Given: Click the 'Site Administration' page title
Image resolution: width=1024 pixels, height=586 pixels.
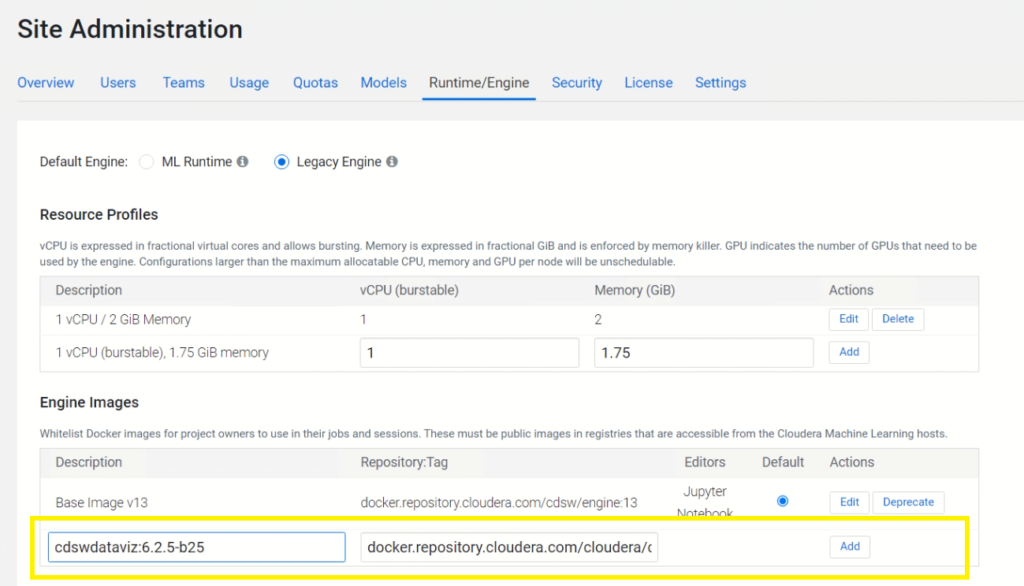Looking at the screenshot, I should pyautogui.click(x=130, y=29).
